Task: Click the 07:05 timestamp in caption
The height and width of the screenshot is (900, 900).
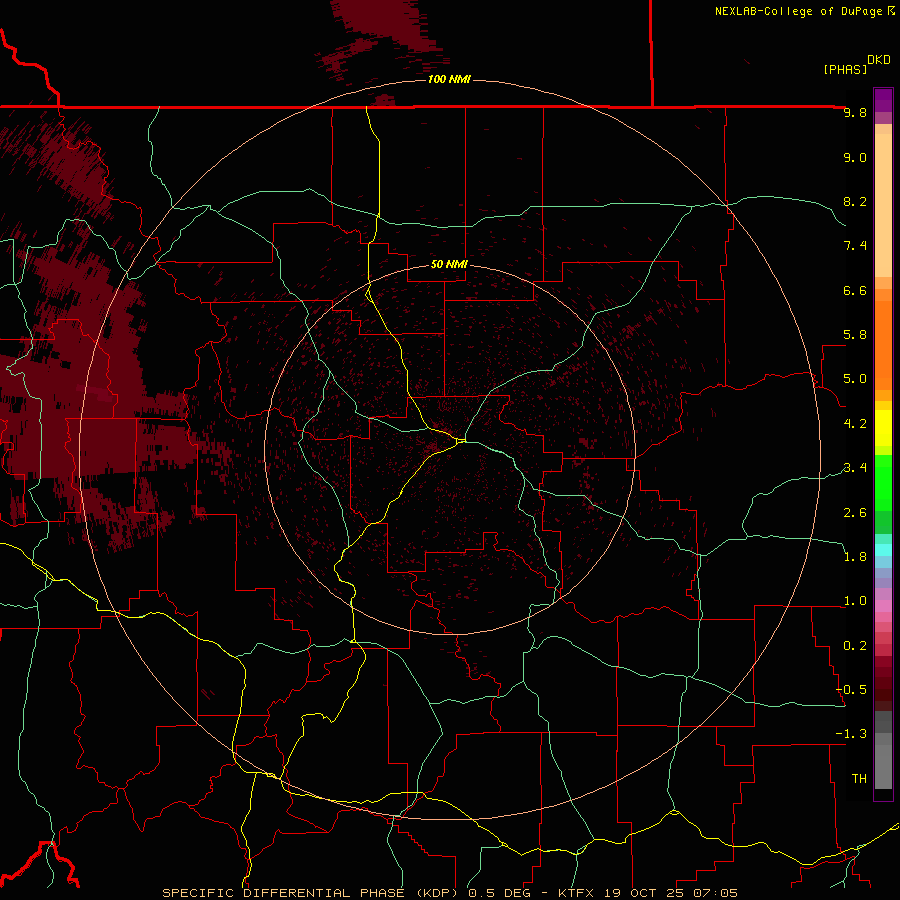Action: tap(715, 893)
